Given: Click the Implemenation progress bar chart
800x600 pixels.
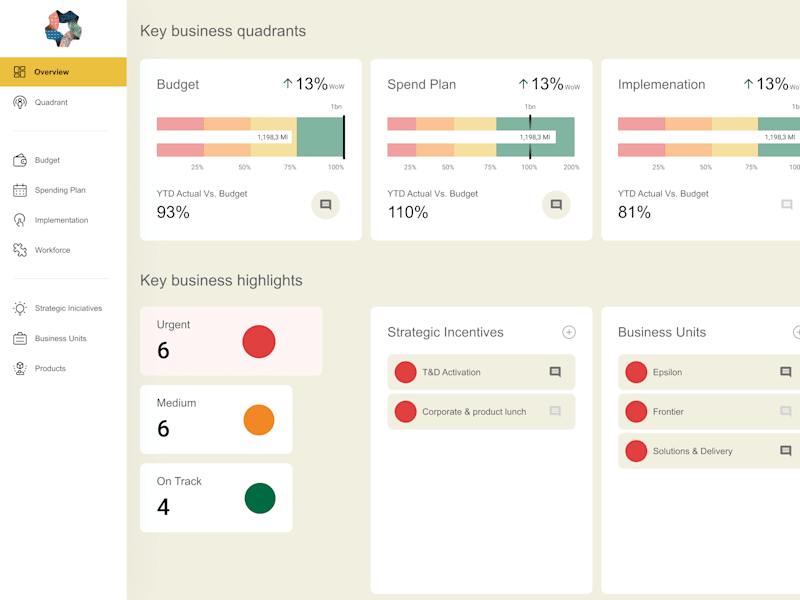Looking at the screenshot, I should point(709,137).
